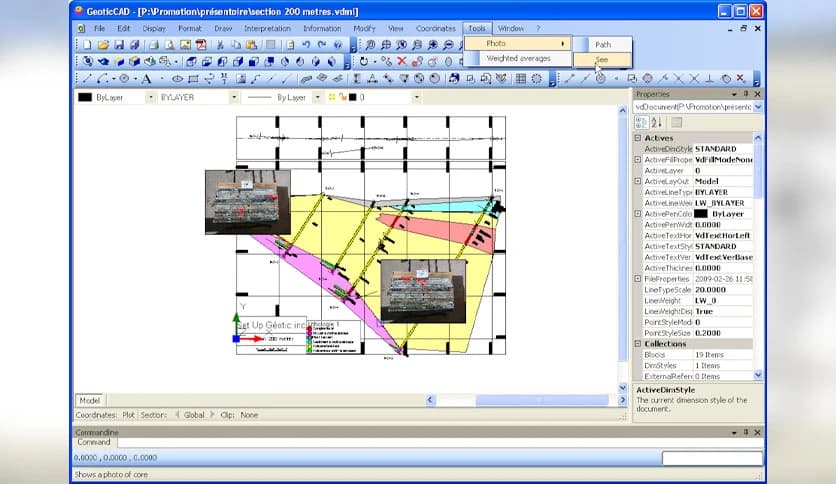Viewport: 836px width, 484px height.
Task: Click the Redo arrow icon
Action: click(x=321, y=45)
